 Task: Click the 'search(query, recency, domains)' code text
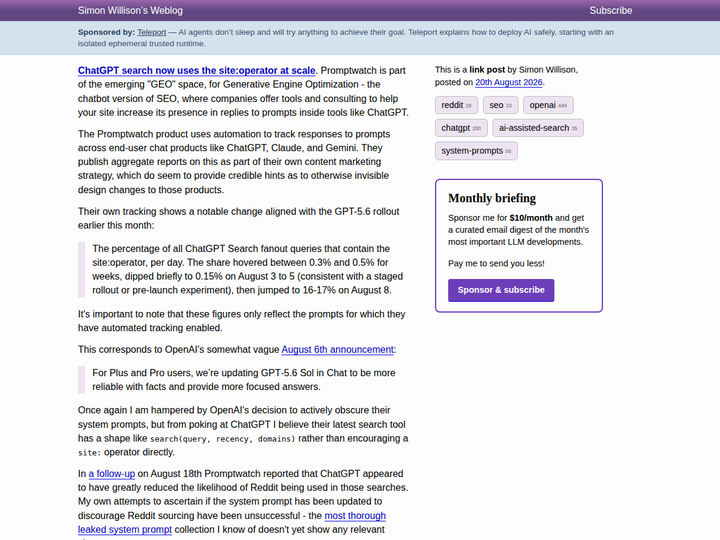click(223, 439)
